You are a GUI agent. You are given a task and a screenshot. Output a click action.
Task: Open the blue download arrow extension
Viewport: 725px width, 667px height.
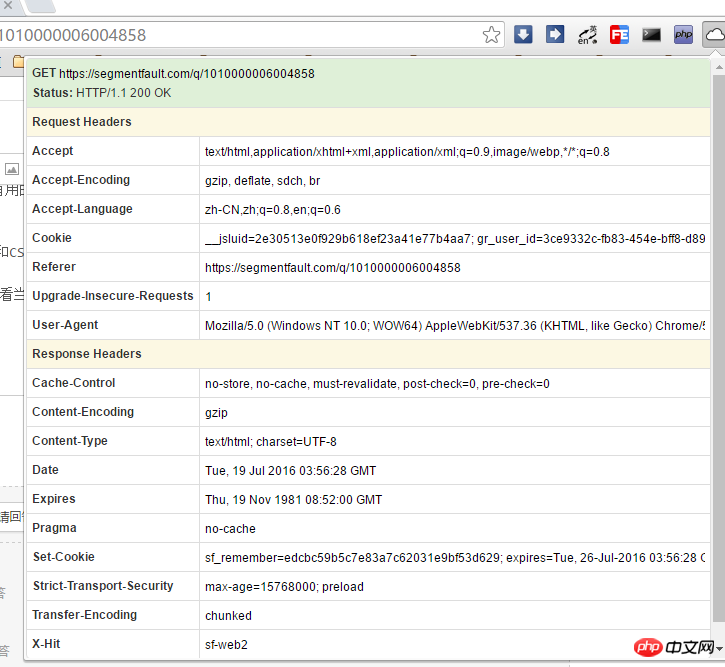pos(523,35)
